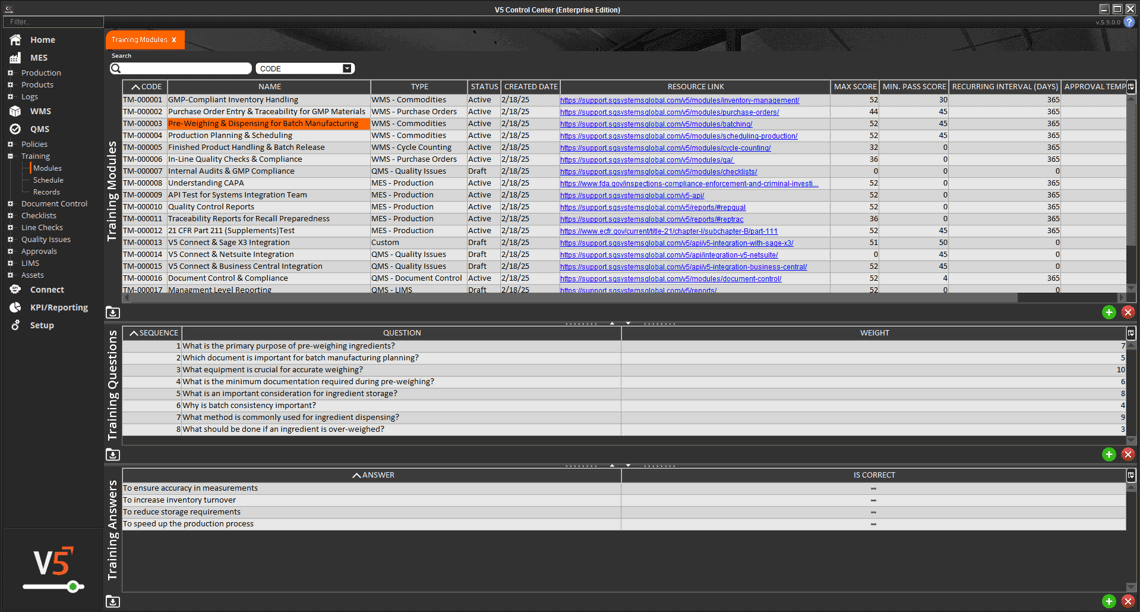Click the help question mark icon
Viewport: 1140px width, 612px height.
pos(1129,22)
